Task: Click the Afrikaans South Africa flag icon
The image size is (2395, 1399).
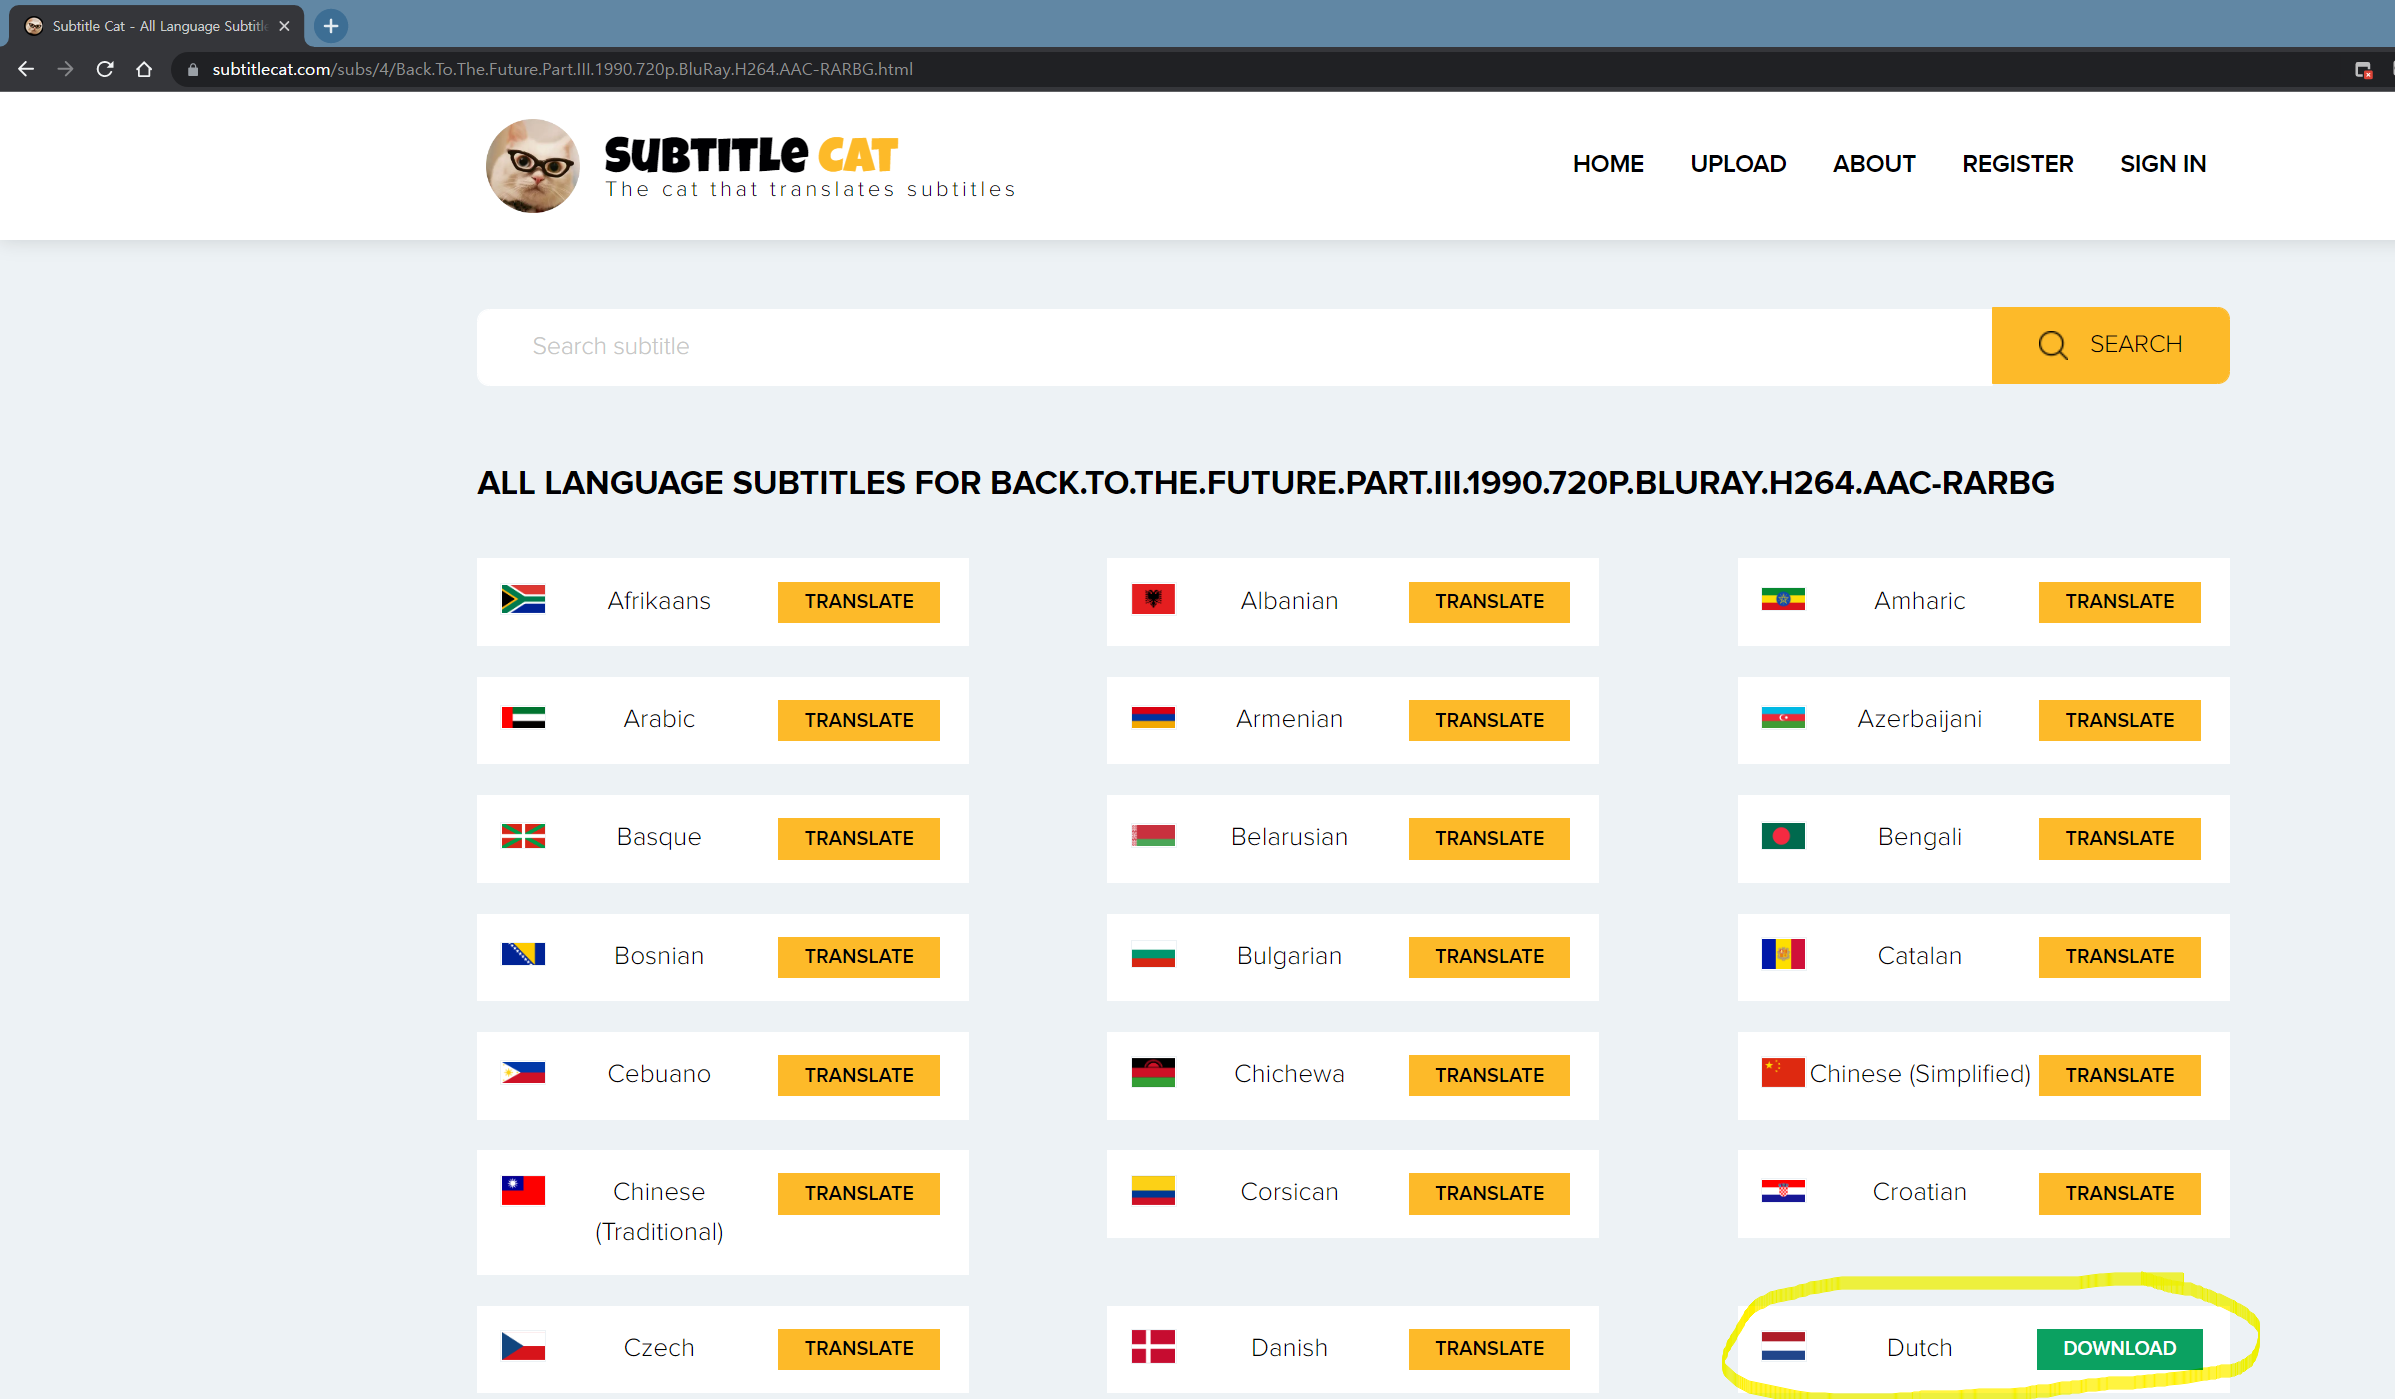Action: [523, 599]
